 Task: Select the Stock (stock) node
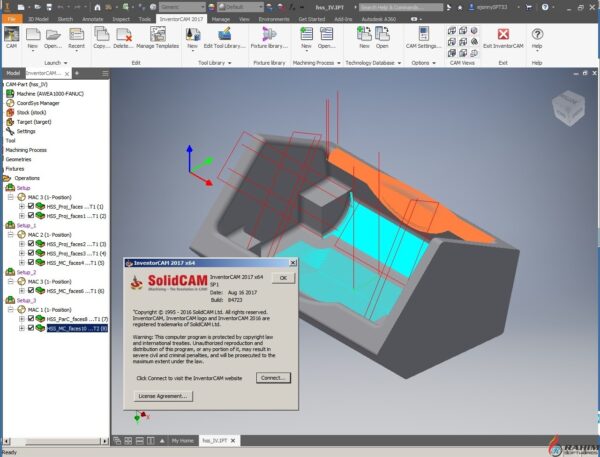[31, 113]
